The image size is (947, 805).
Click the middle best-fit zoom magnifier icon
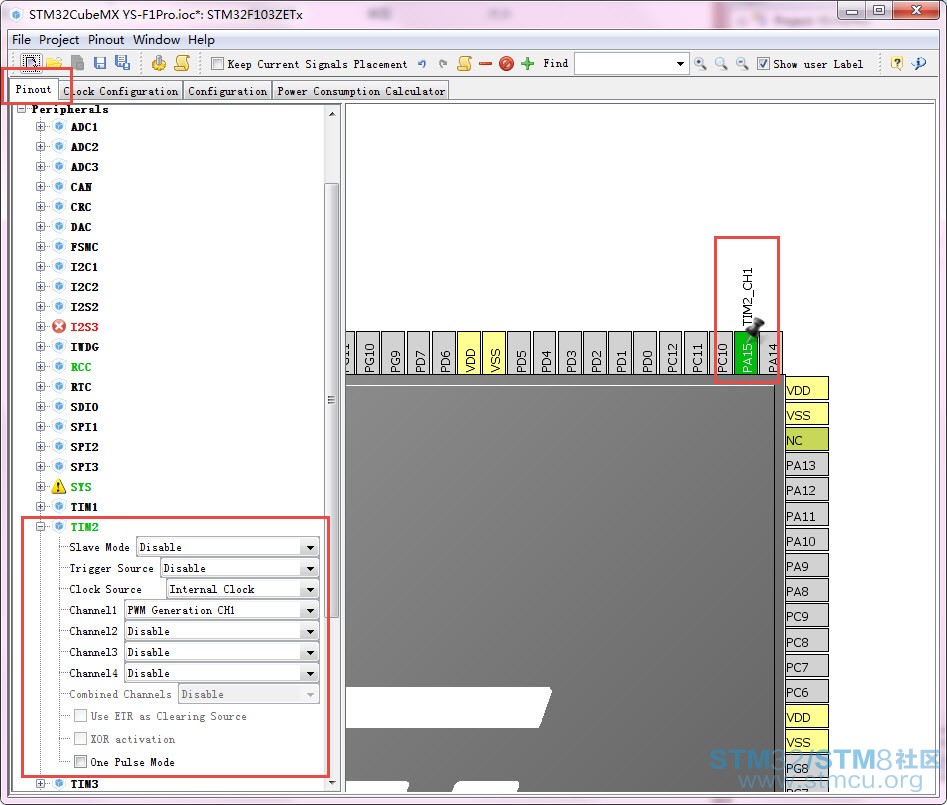point(721,63)
